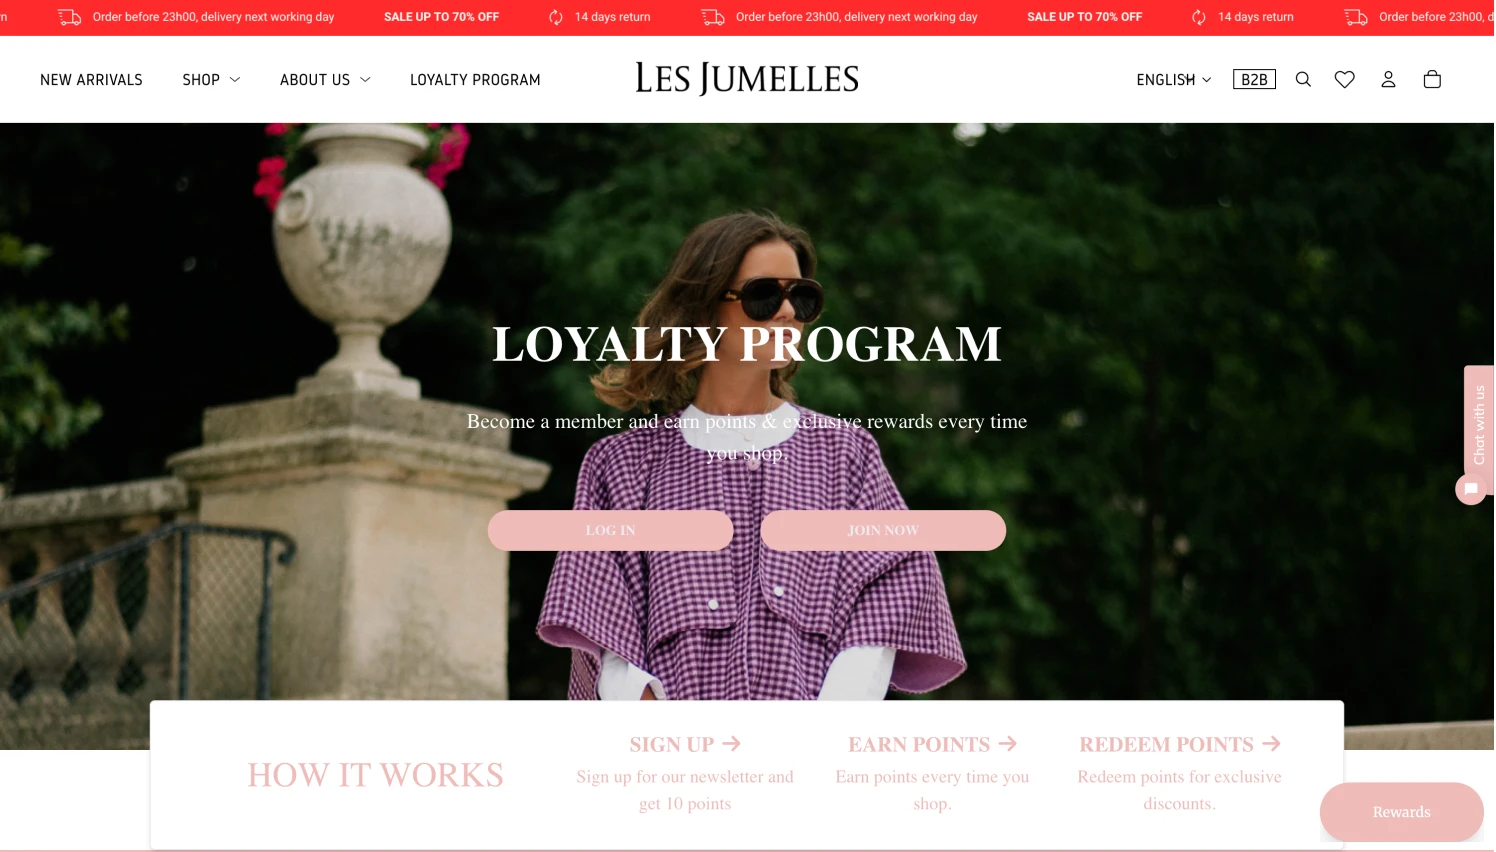1496x852 pixels.
Task: Click the LOG IN button
Action: (611, 531)
